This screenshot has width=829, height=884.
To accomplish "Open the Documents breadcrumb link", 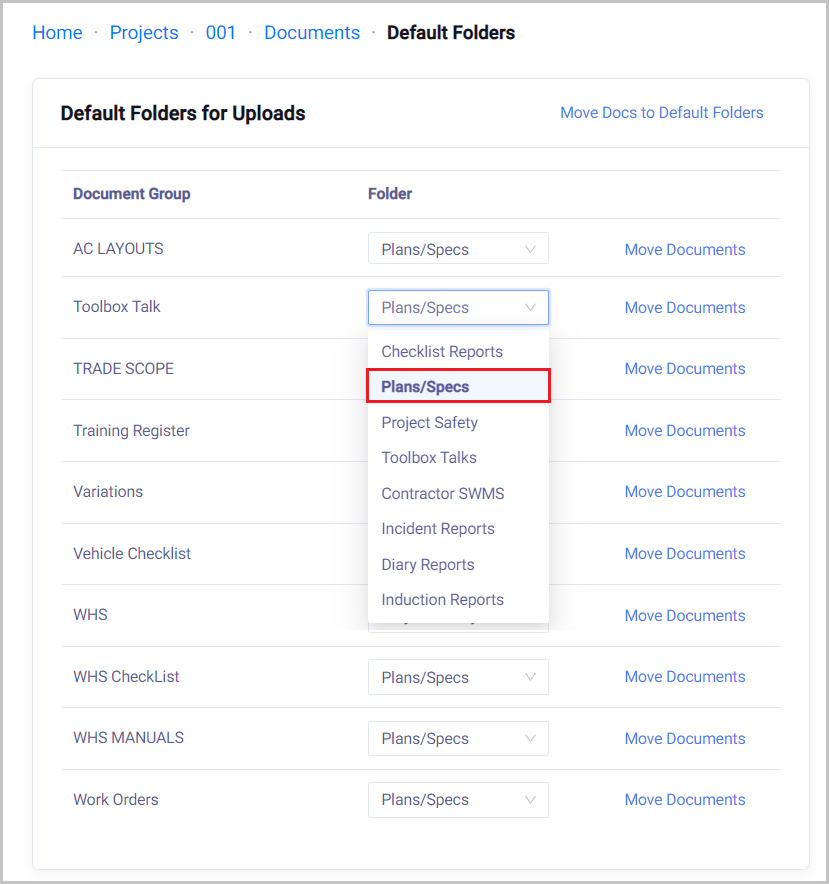I will point(312,33).
